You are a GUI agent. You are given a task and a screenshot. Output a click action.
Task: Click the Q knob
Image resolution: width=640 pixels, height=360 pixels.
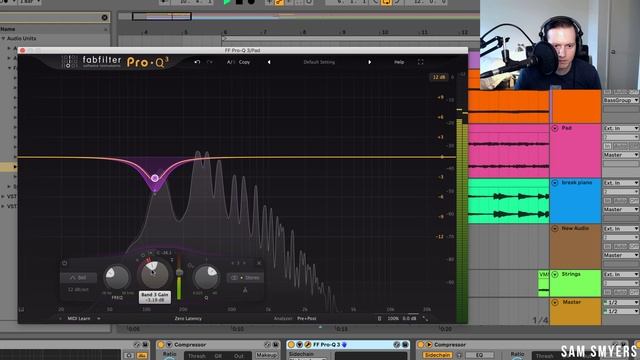(206, 278)
